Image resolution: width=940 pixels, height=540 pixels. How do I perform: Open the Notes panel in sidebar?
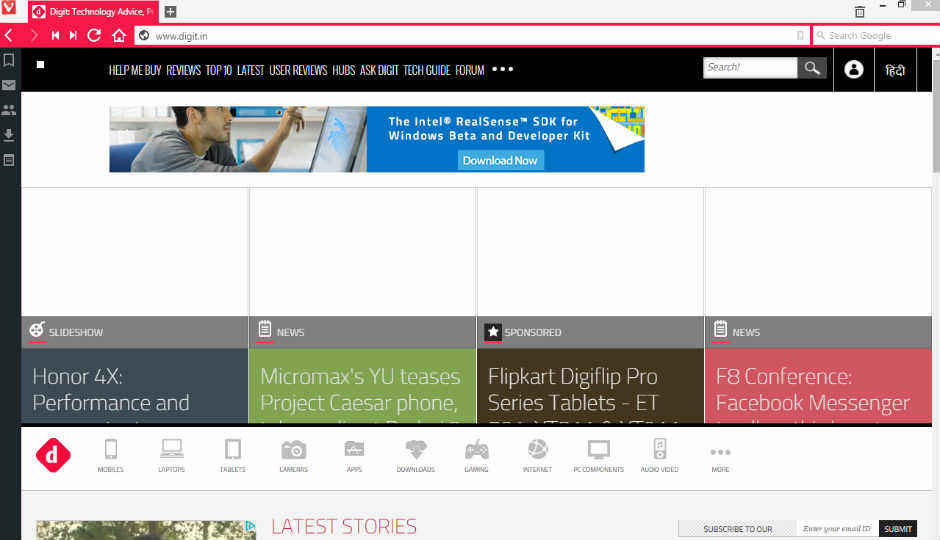[x=9, y=160]
